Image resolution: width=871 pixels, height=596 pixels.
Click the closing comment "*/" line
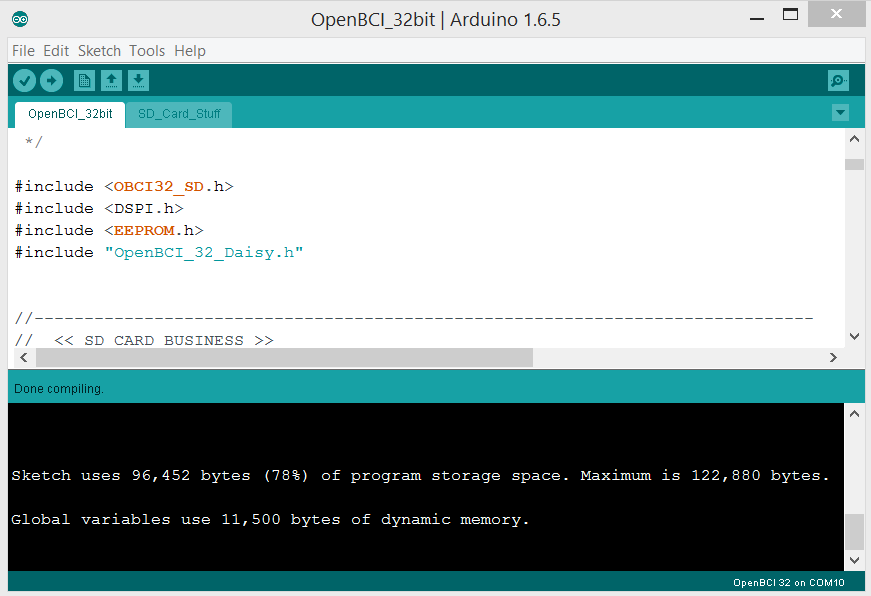pyautogui.click(x=33, y=142)
